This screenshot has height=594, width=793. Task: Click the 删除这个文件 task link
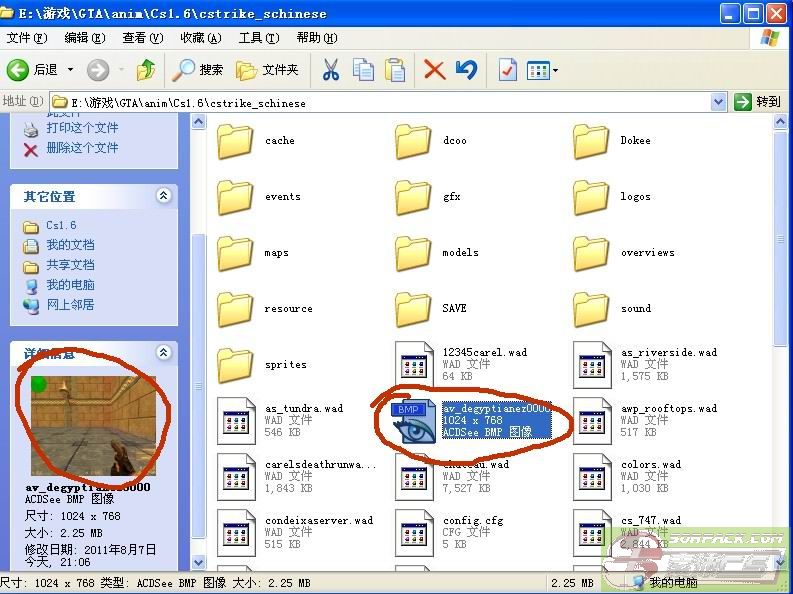pos(81,148)
